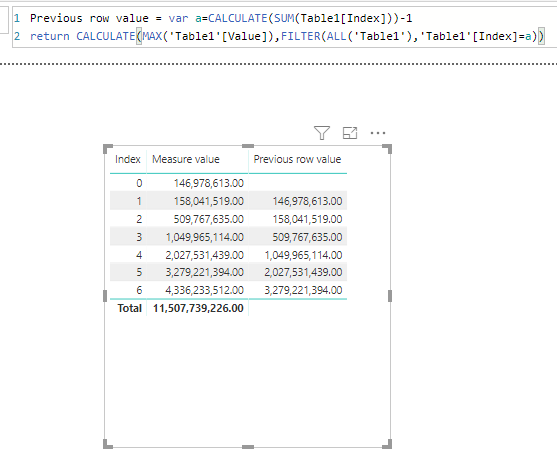This screenshot has width=557, height=476.
Task: Select the top-middle resize handle of table
Action: [x=248, y=146]
